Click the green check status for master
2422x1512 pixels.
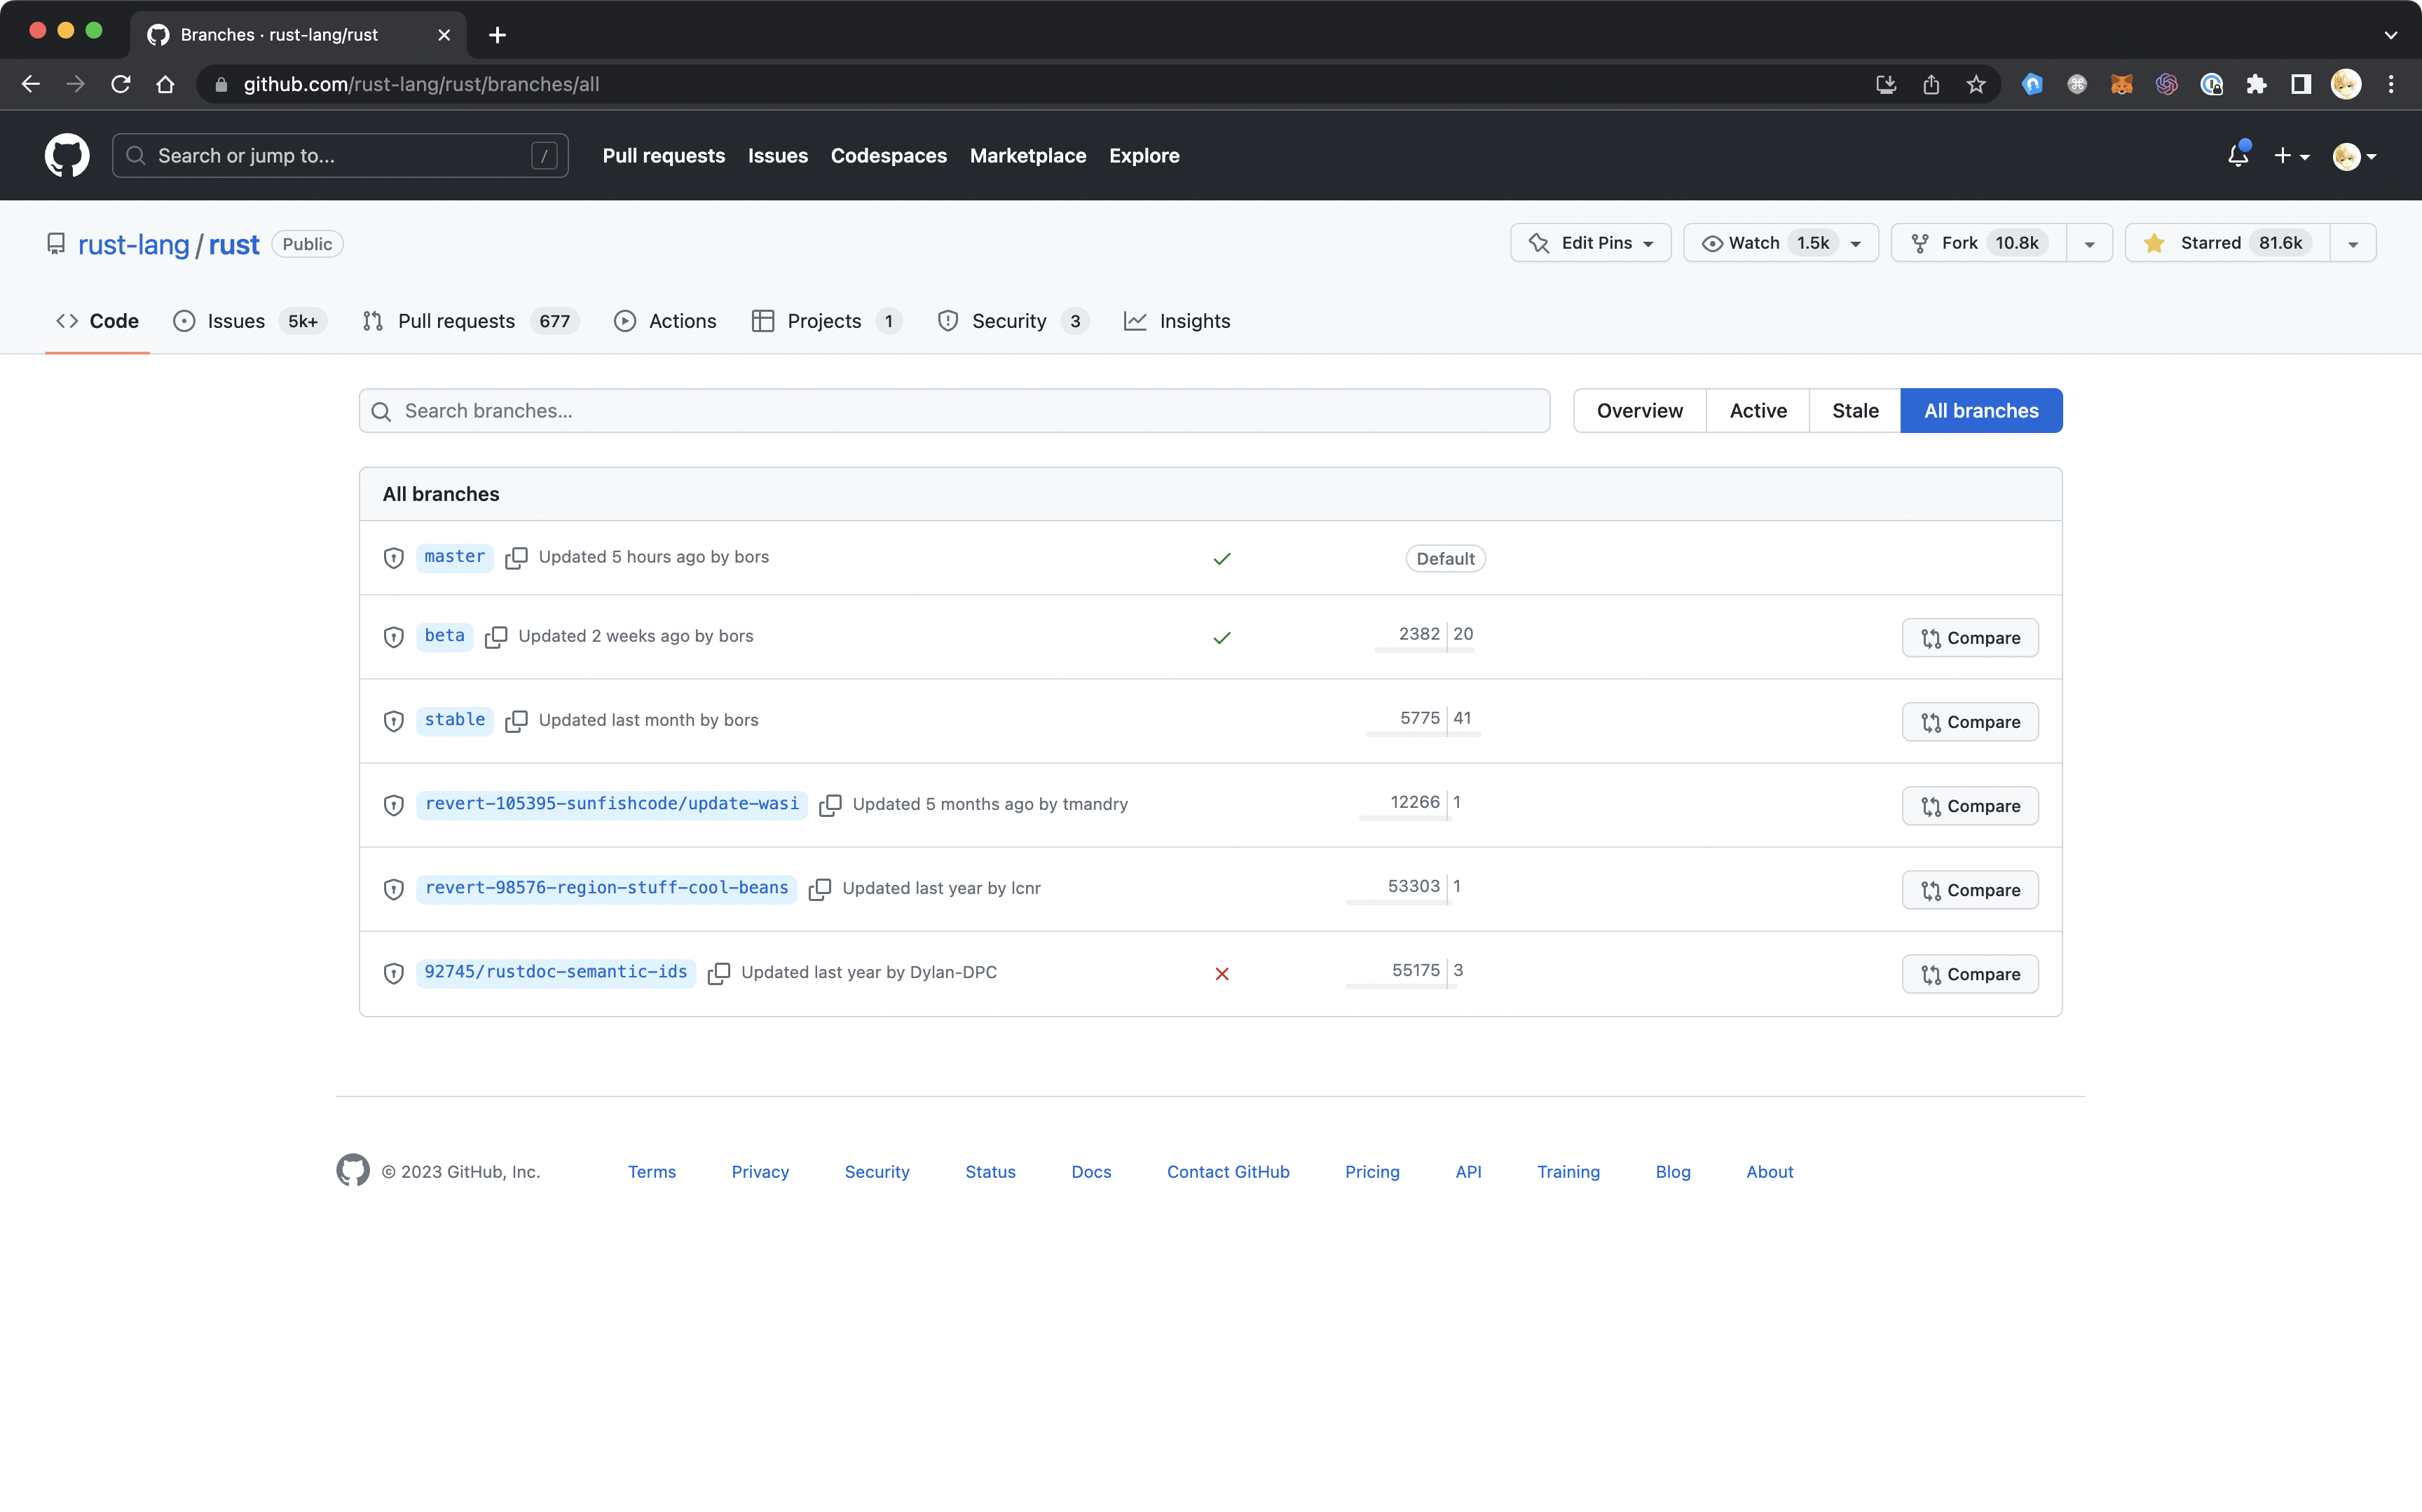(x=1222, y=559)
